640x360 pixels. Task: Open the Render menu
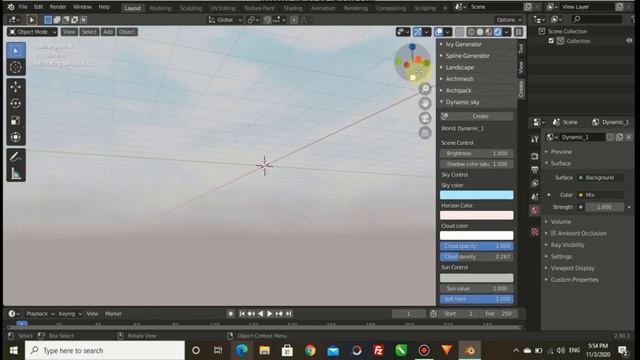pos(58,7)
